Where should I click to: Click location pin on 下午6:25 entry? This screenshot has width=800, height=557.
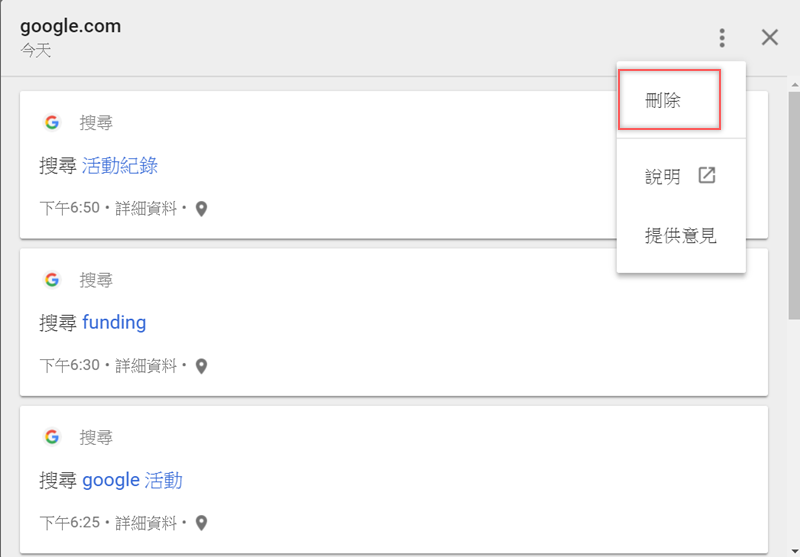point(201,523)
